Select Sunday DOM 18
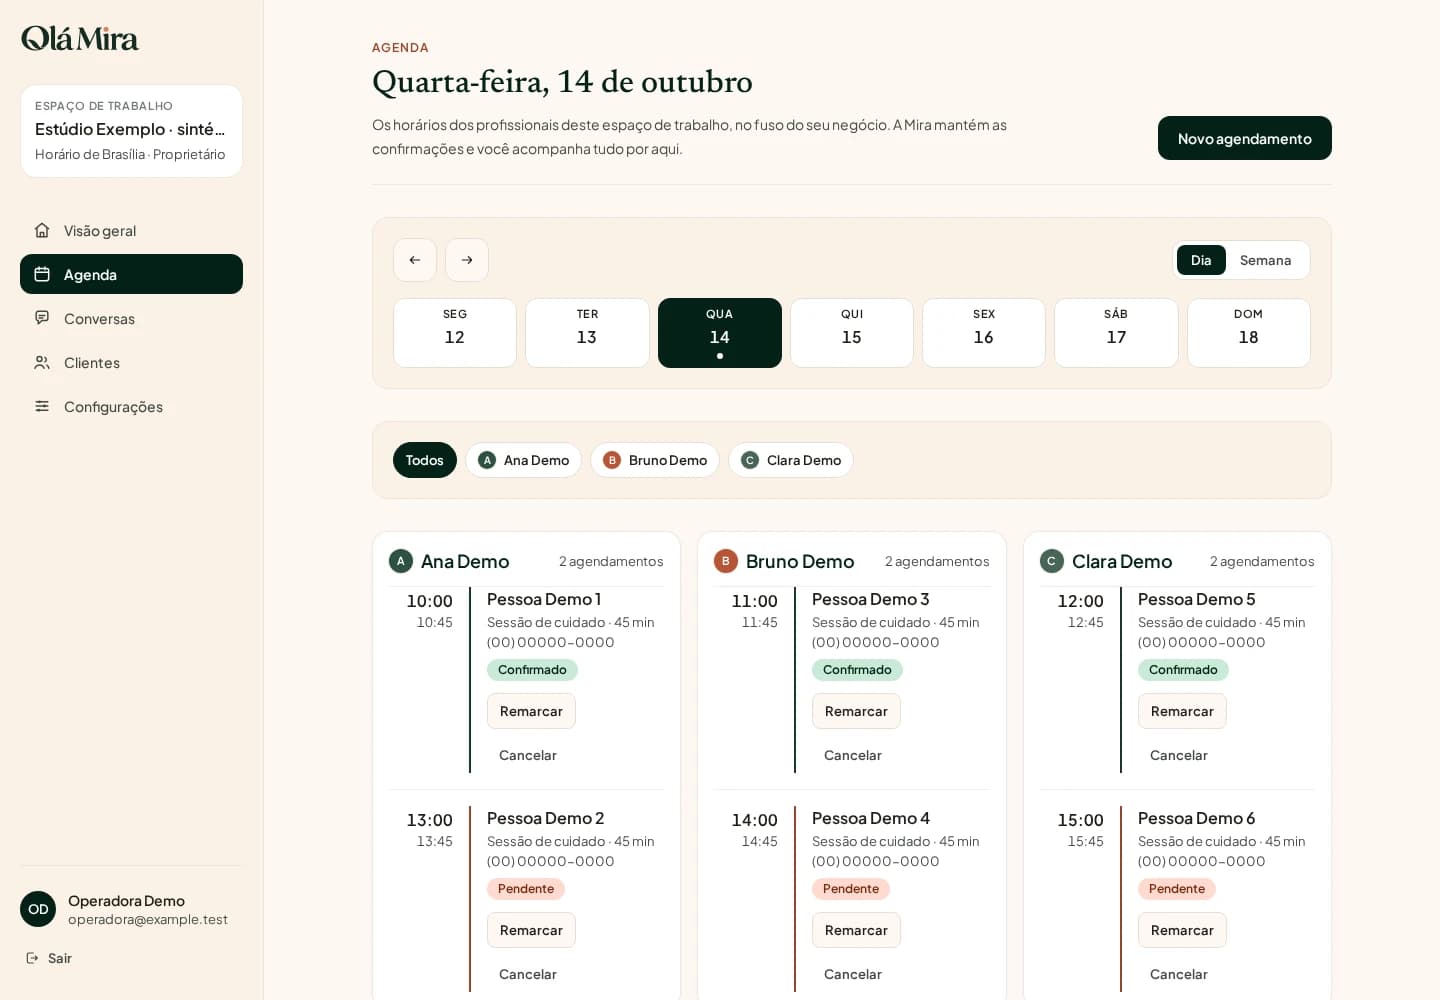This screenshot has height=1000, width=1440. 1249,333
